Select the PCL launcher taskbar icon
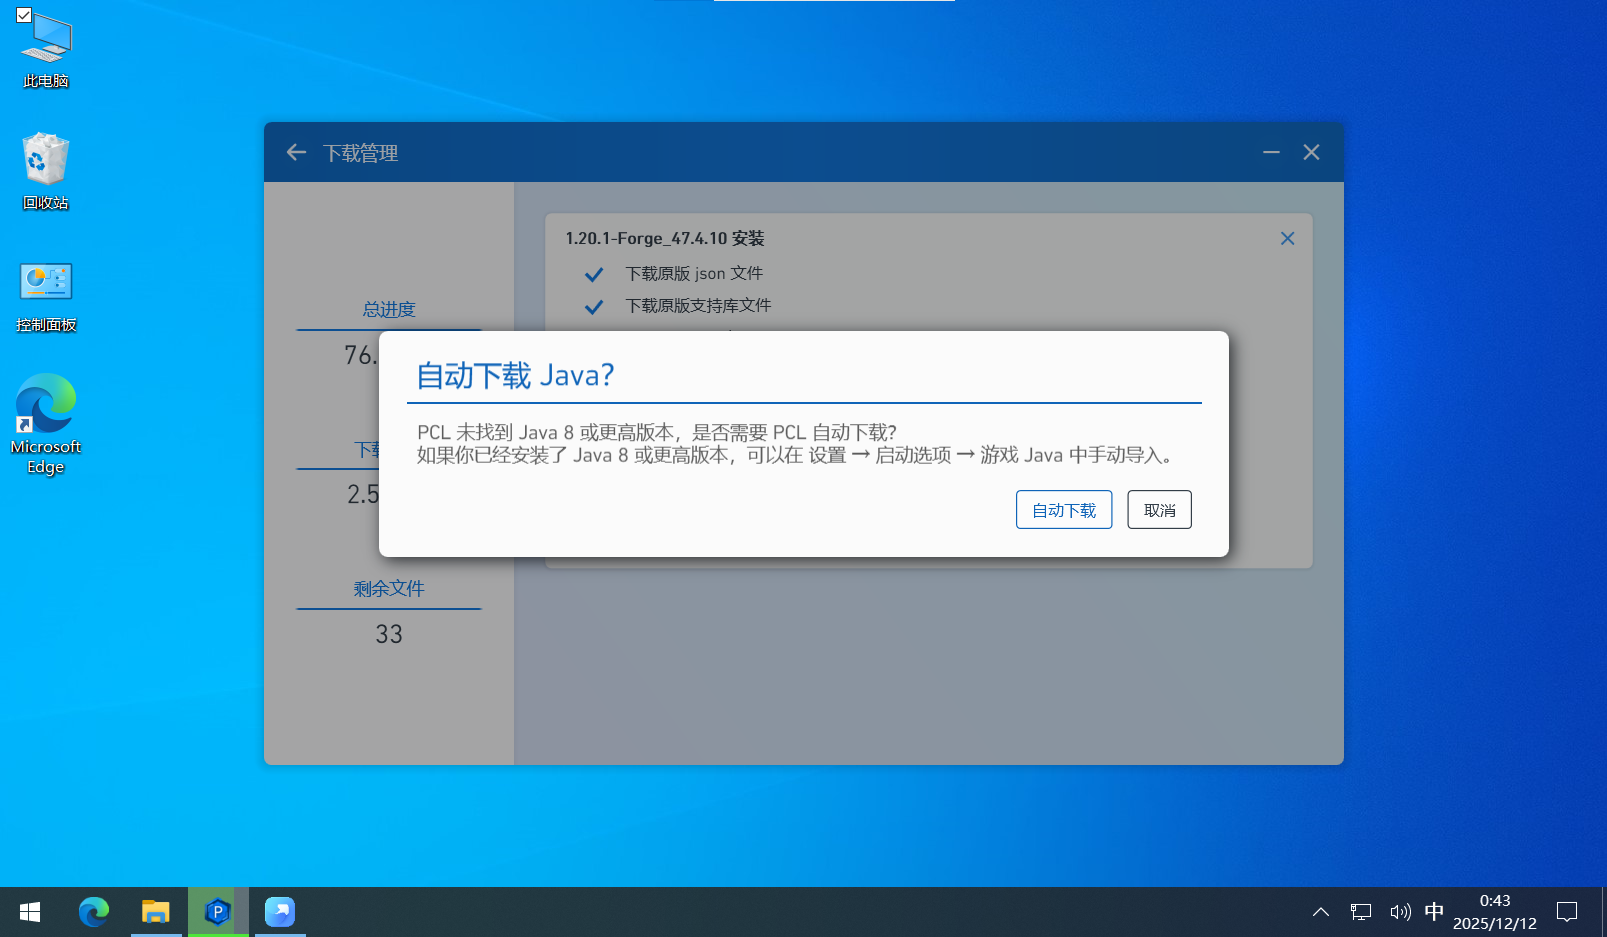Screen dimensions: 1607x937 (x=217, y=912)
